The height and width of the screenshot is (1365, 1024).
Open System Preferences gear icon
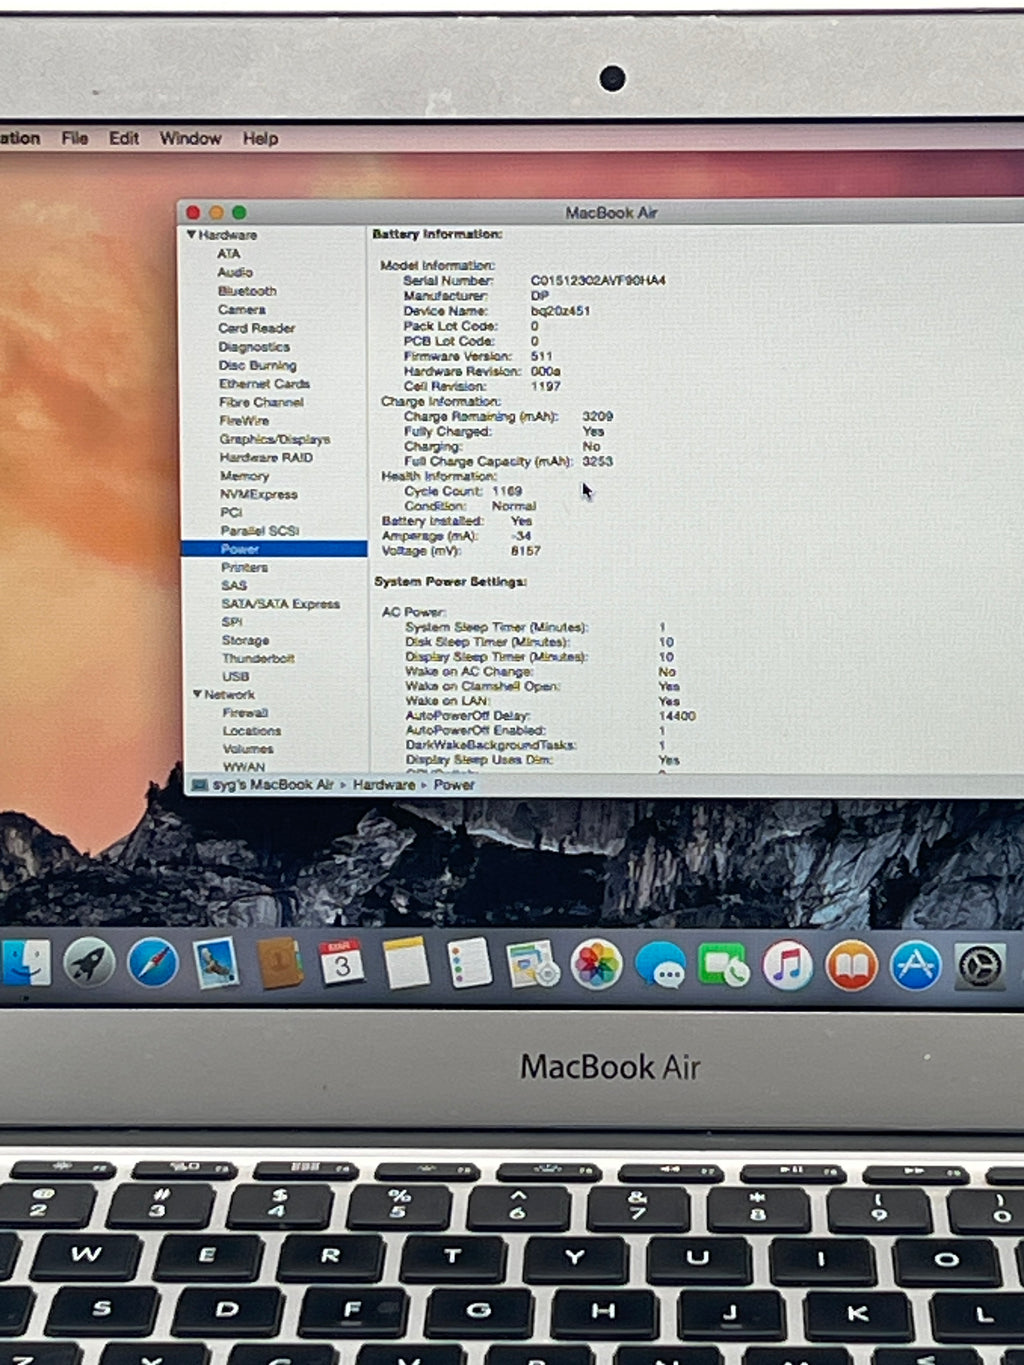[980, 967]
